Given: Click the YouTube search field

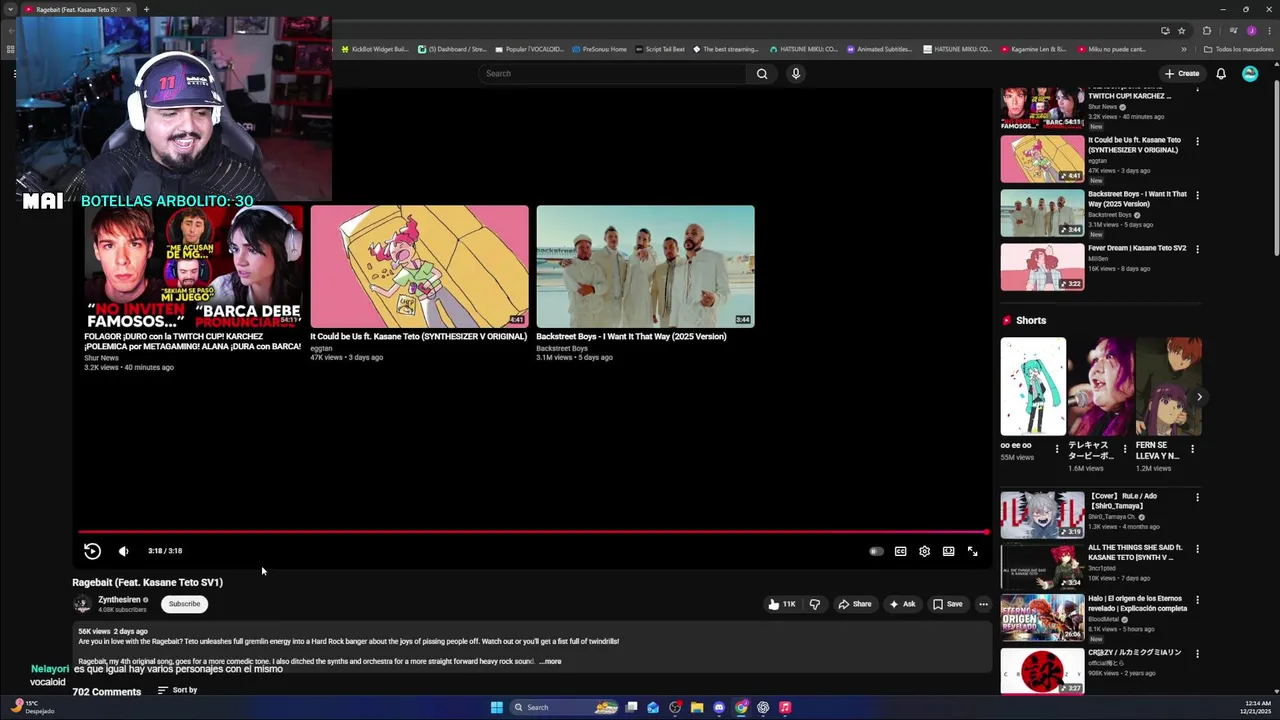Looking at the screenshot, I should (x=612, y=73).
